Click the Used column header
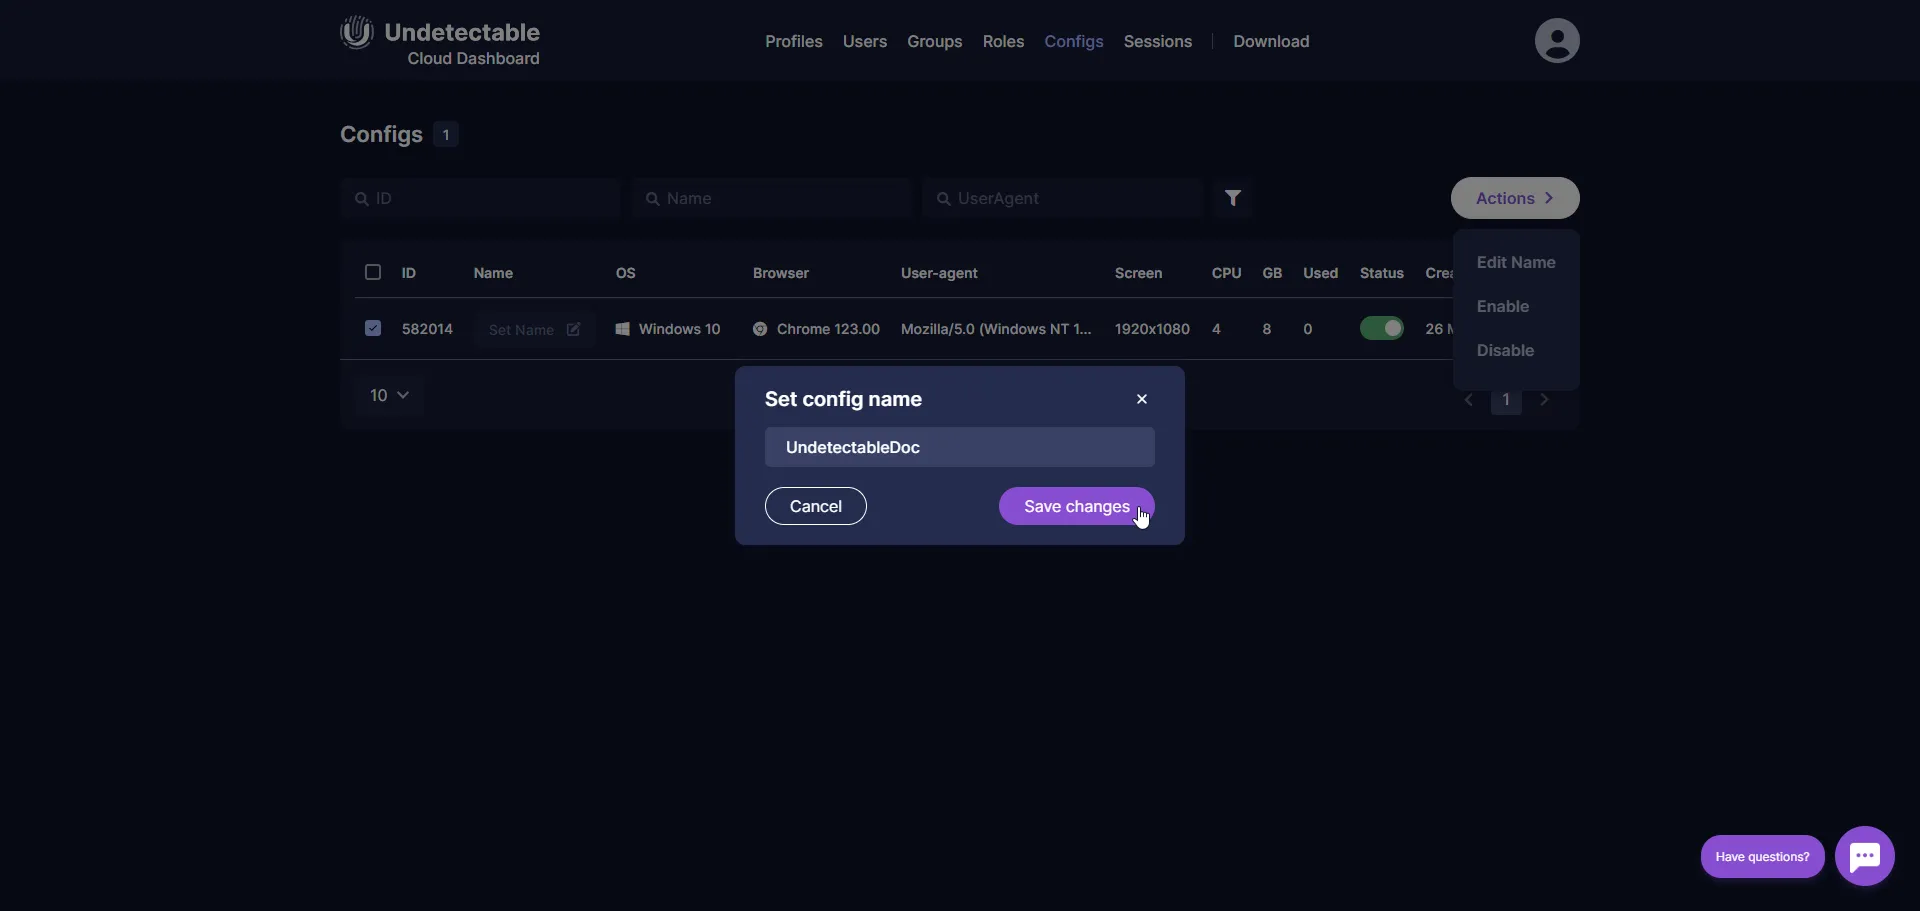 (1320, 273)
